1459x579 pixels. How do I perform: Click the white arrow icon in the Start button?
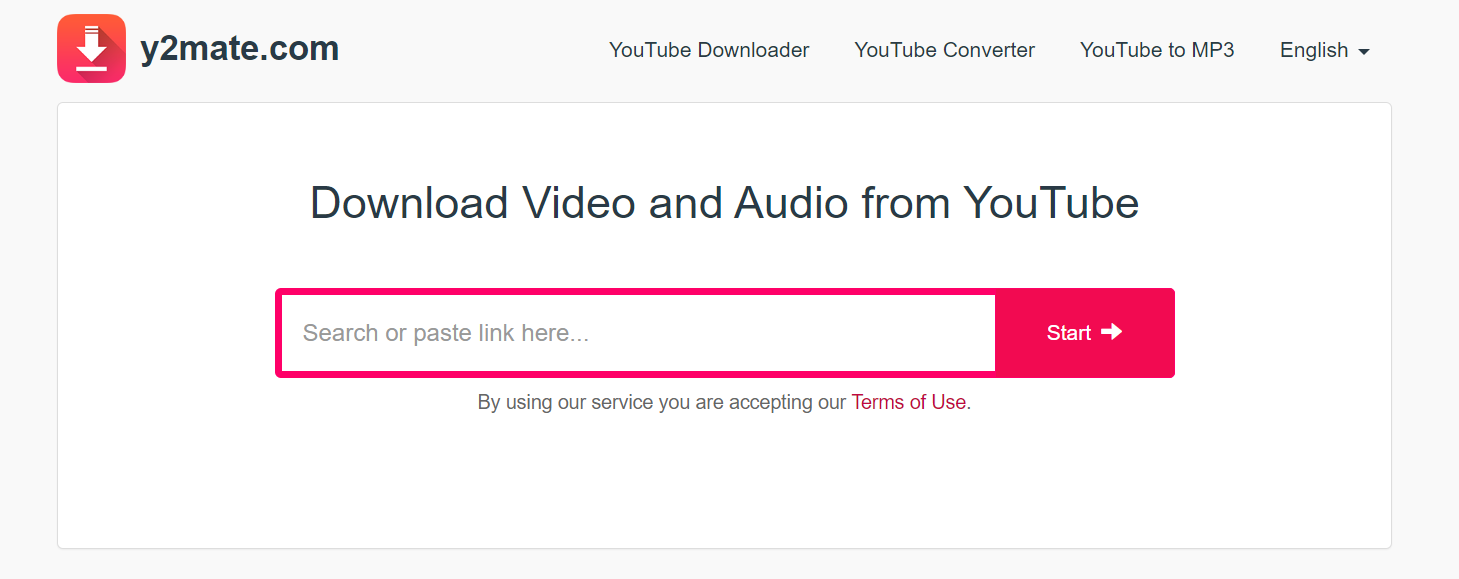click(1111, 332)
